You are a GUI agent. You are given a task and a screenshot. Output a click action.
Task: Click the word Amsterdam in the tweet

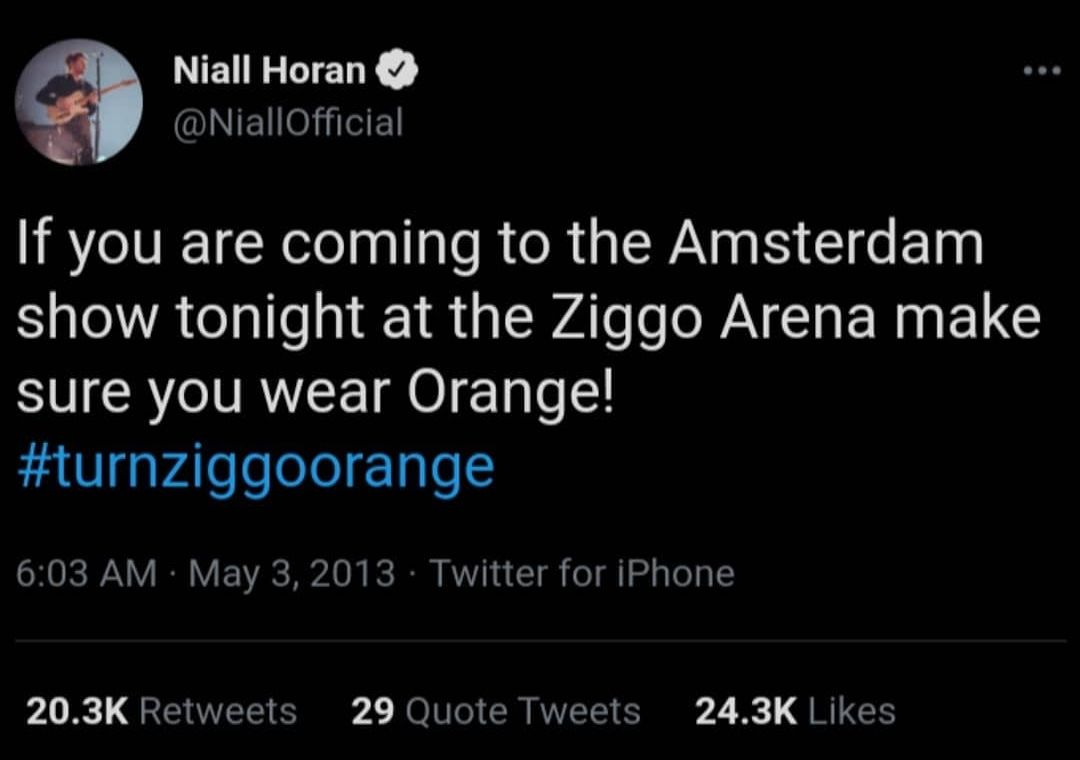click(x=827, y=243)
